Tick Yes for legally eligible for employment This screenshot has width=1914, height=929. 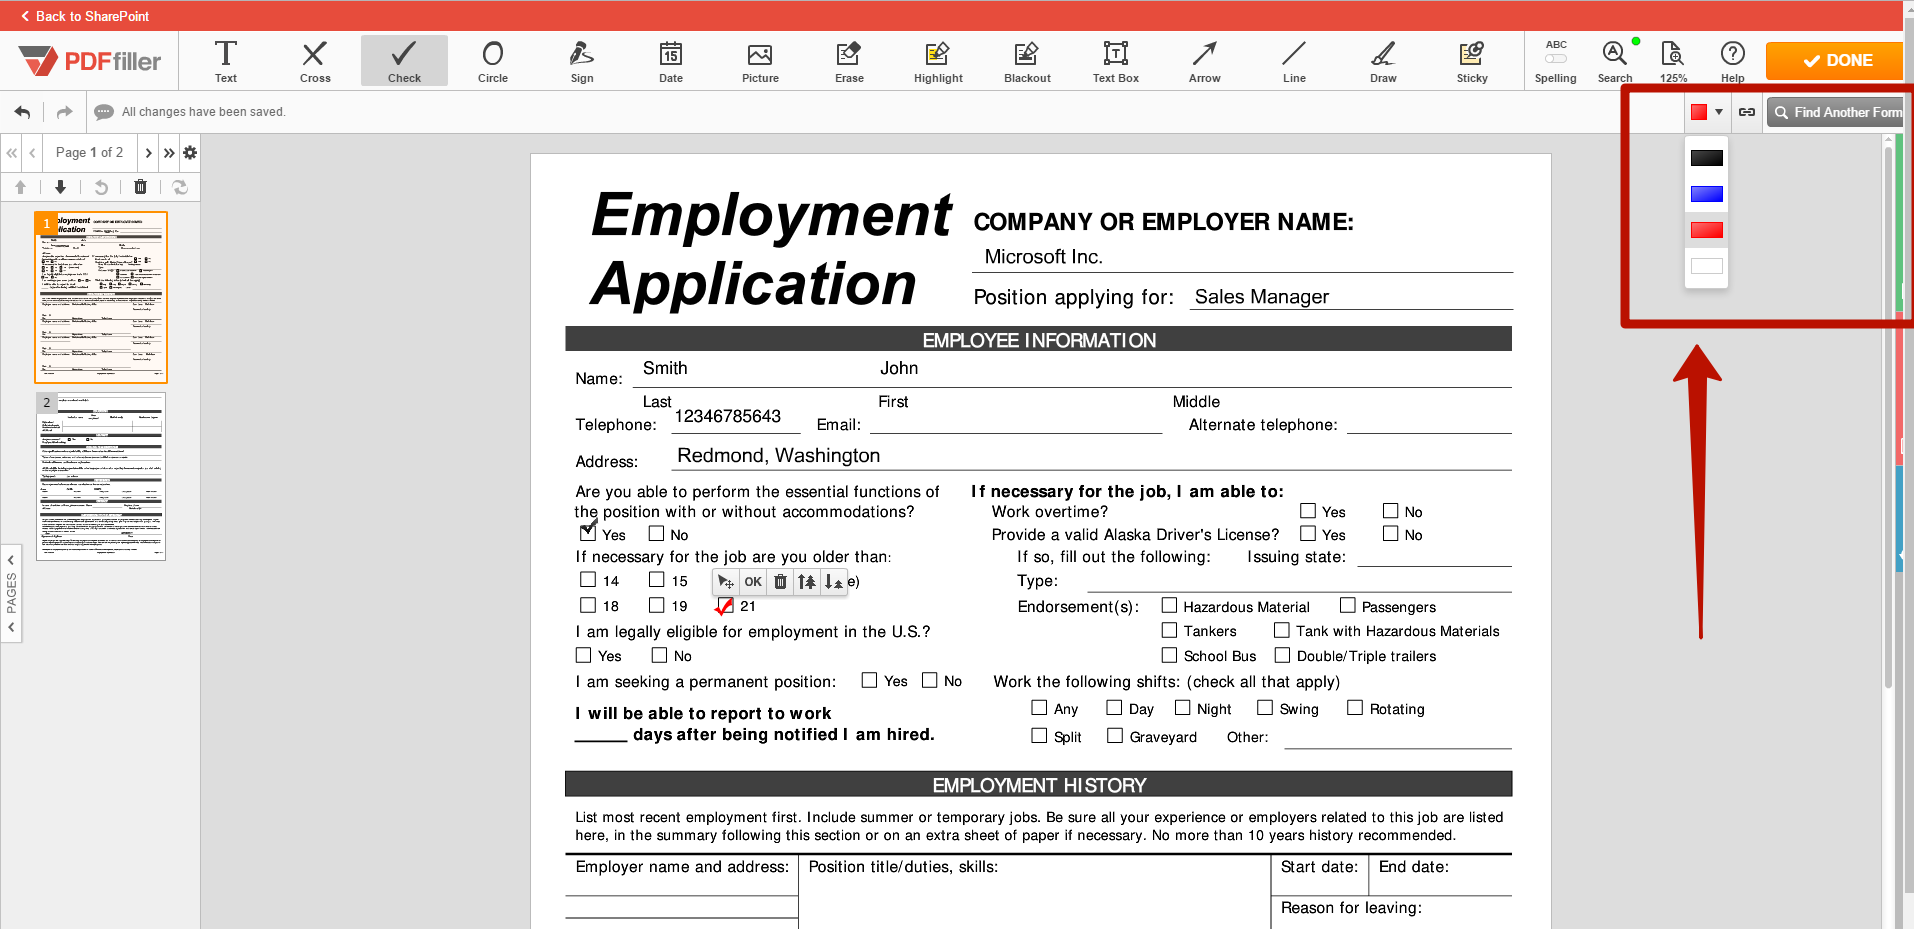tap(584, 655)
